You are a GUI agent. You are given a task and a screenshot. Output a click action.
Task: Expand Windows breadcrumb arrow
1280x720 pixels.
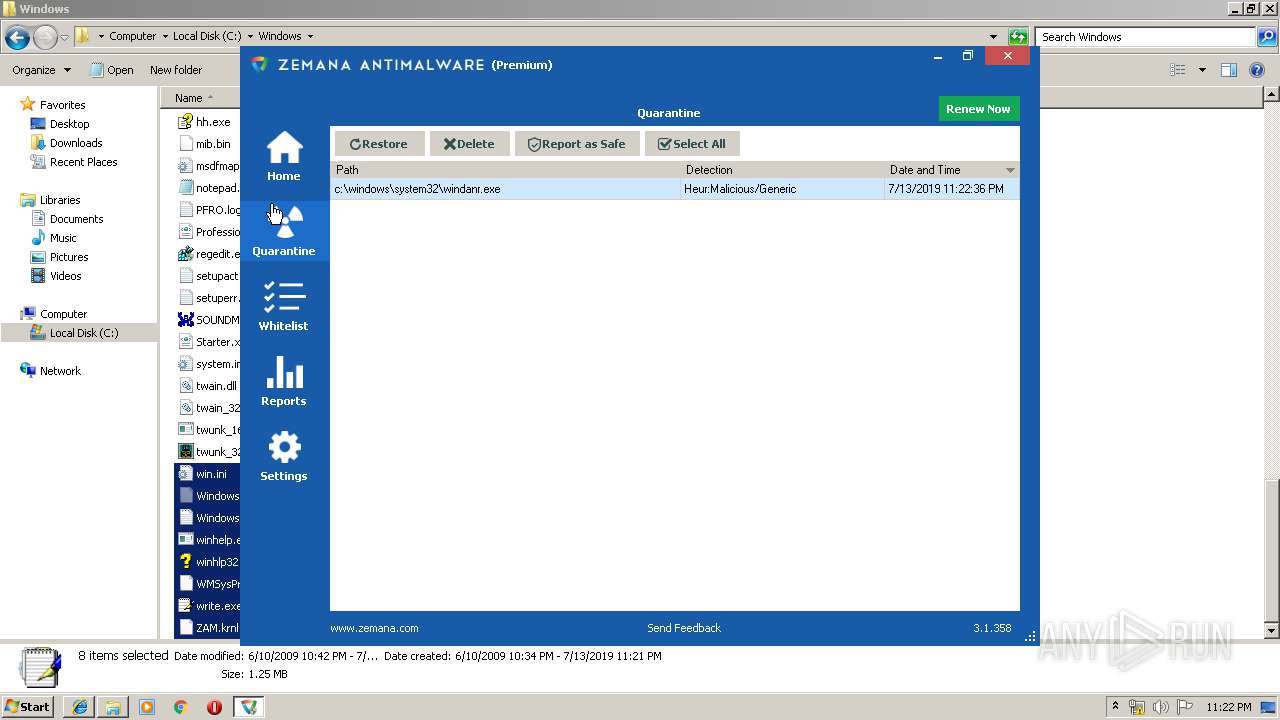pos(310,36)
